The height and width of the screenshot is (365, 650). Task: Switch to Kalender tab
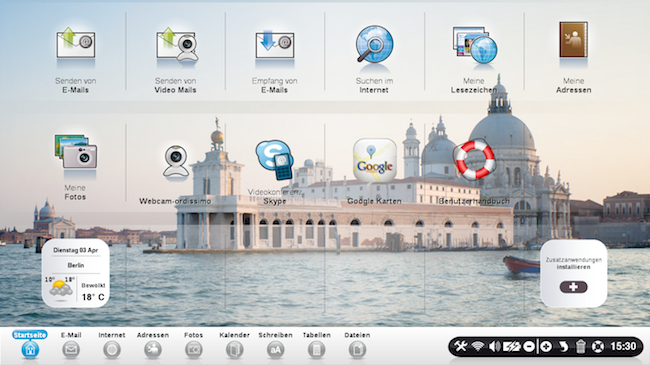(x=234, y=345)
